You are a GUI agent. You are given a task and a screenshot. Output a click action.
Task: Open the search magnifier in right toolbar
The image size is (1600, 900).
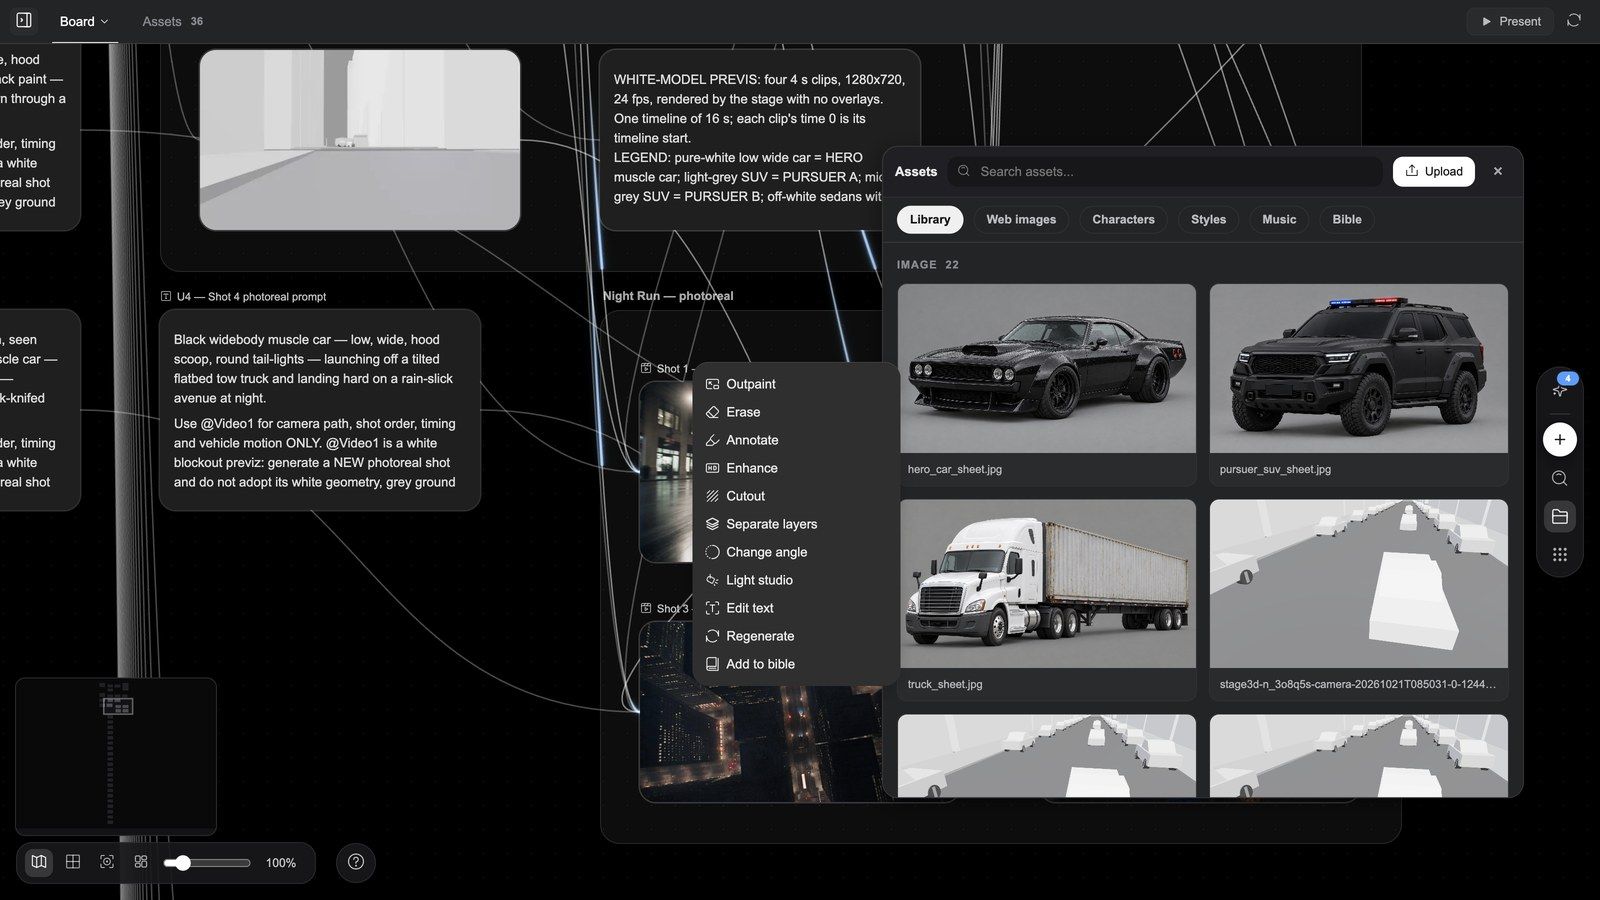pos(1560,478)
